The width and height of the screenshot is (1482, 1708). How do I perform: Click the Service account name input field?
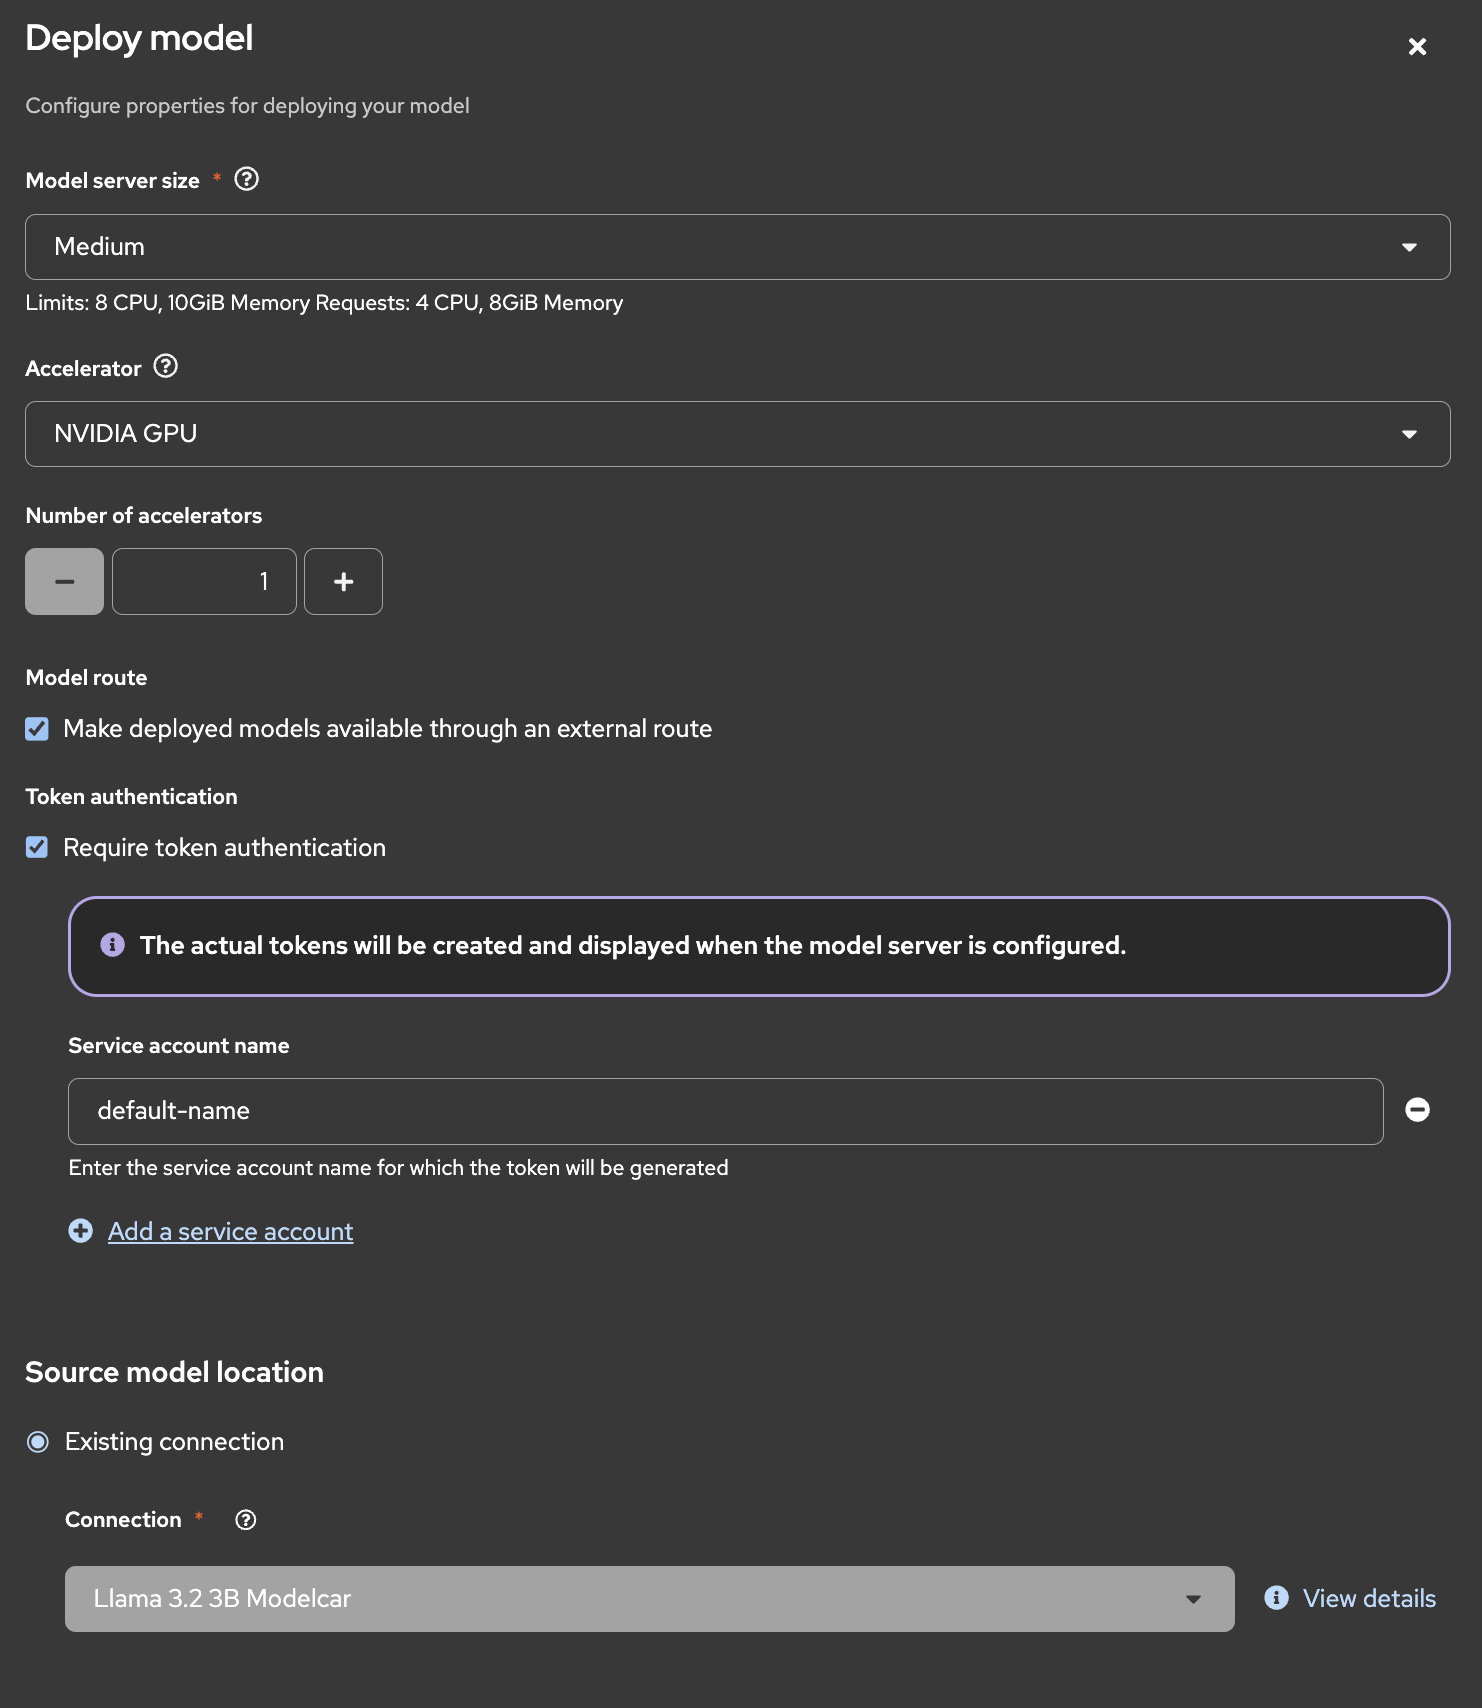725,1111
